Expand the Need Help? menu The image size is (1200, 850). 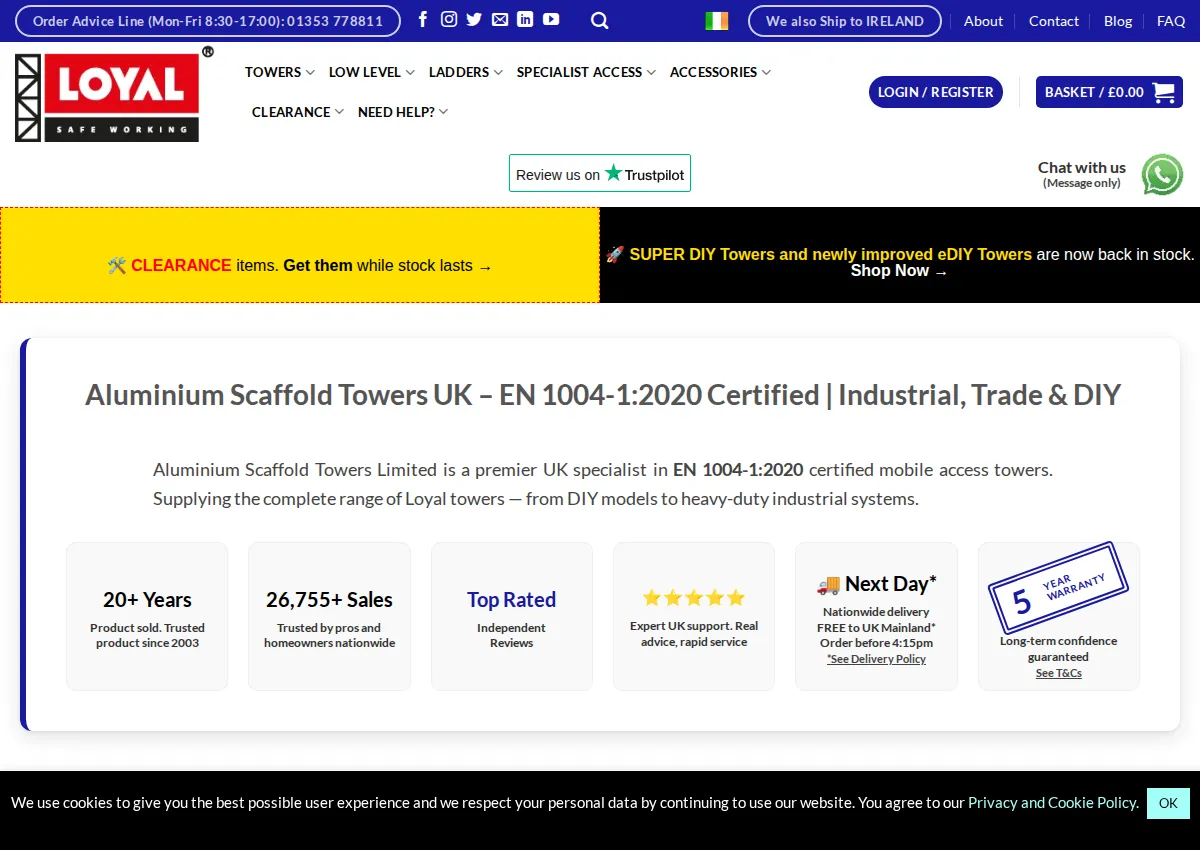coord(403,112)
